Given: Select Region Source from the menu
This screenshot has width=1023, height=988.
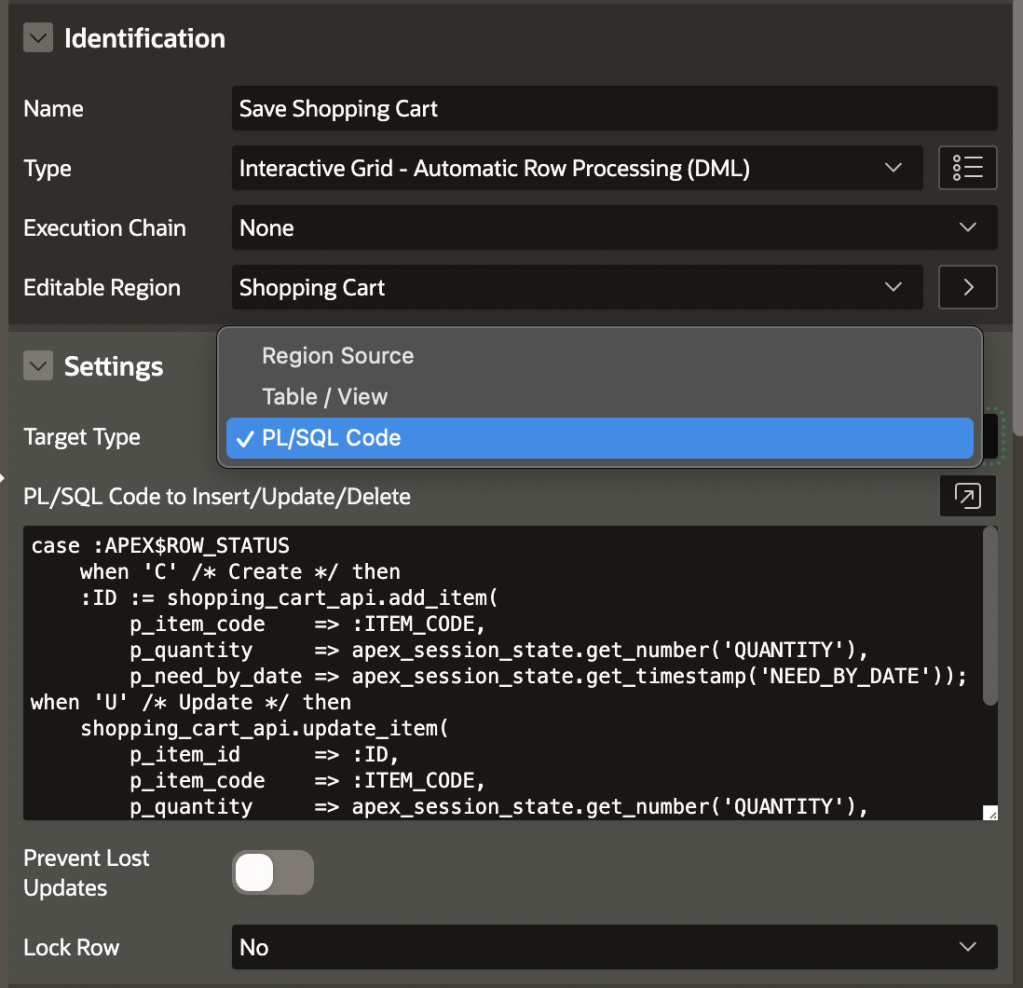Looking at the screenshot, I should pyautogui.click(x=337, y=355).
